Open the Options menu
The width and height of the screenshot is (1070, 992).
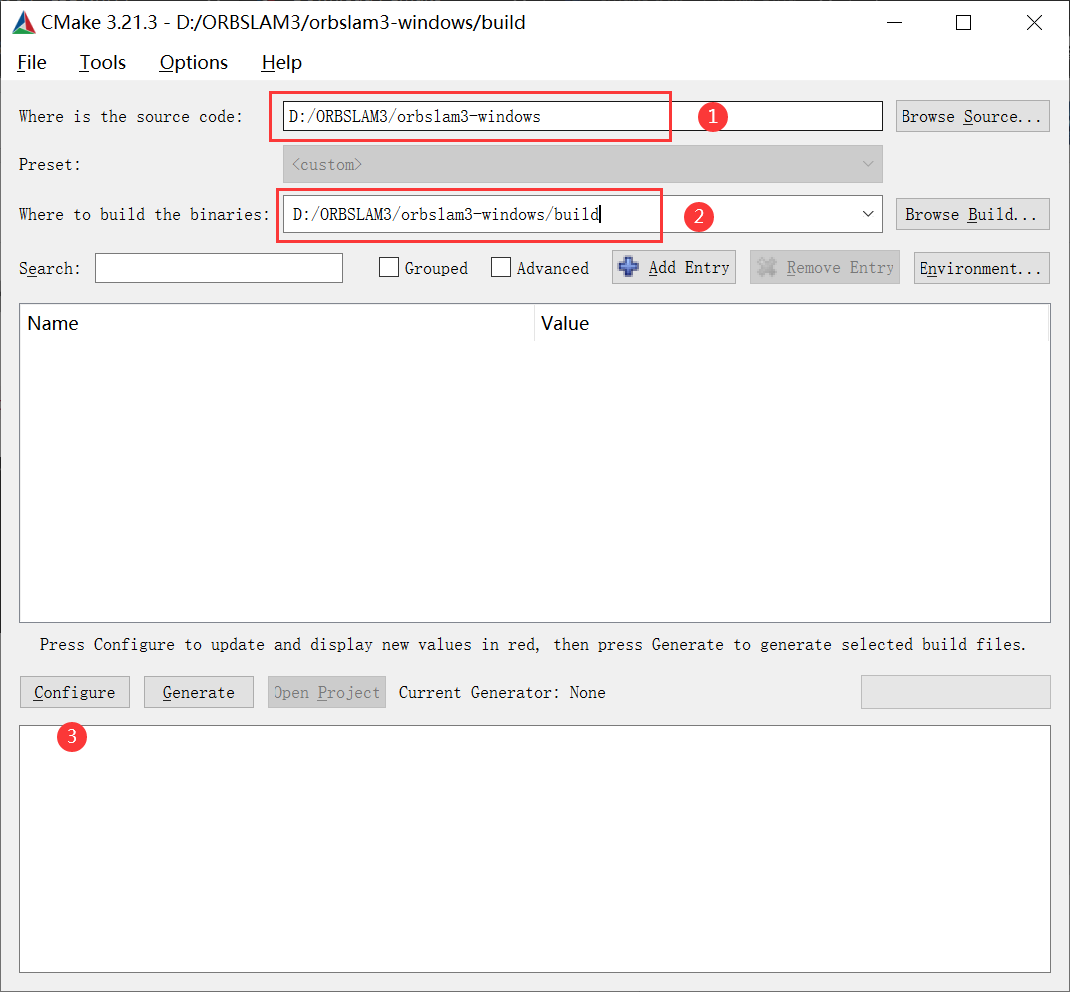point(194,63)
